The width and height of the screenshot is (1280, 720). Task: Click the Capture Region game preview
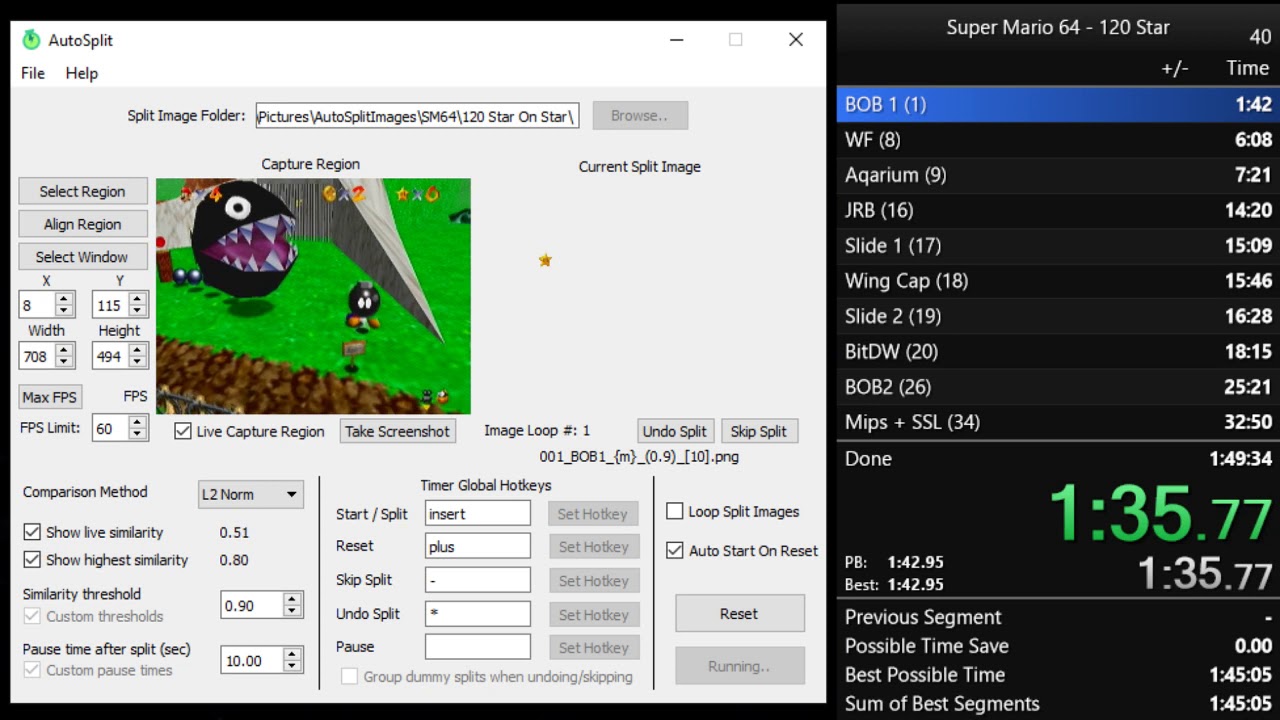(x=313, y=296)
